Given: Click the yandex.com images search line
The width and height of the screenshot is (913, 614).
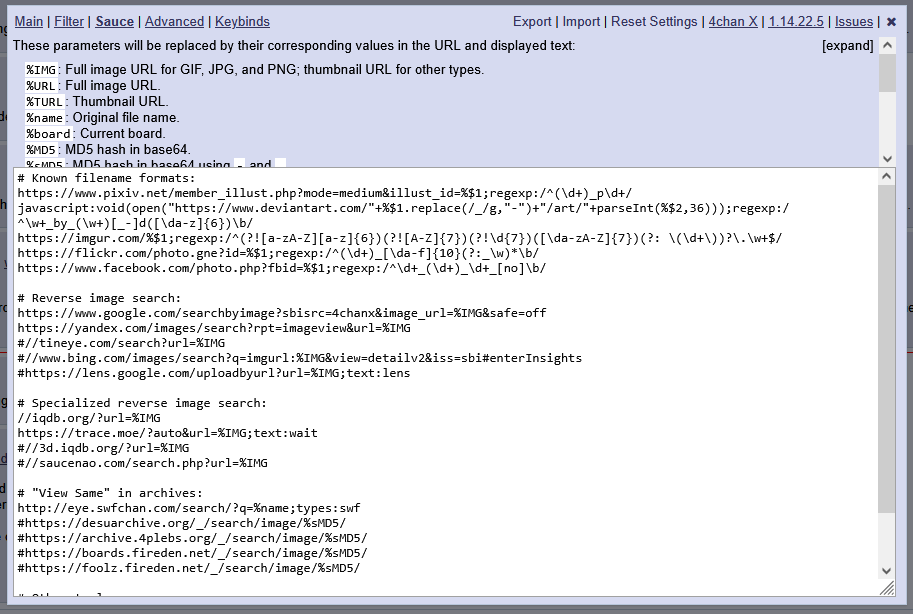Looking at the screenshot, I should (x=214, y=328).
